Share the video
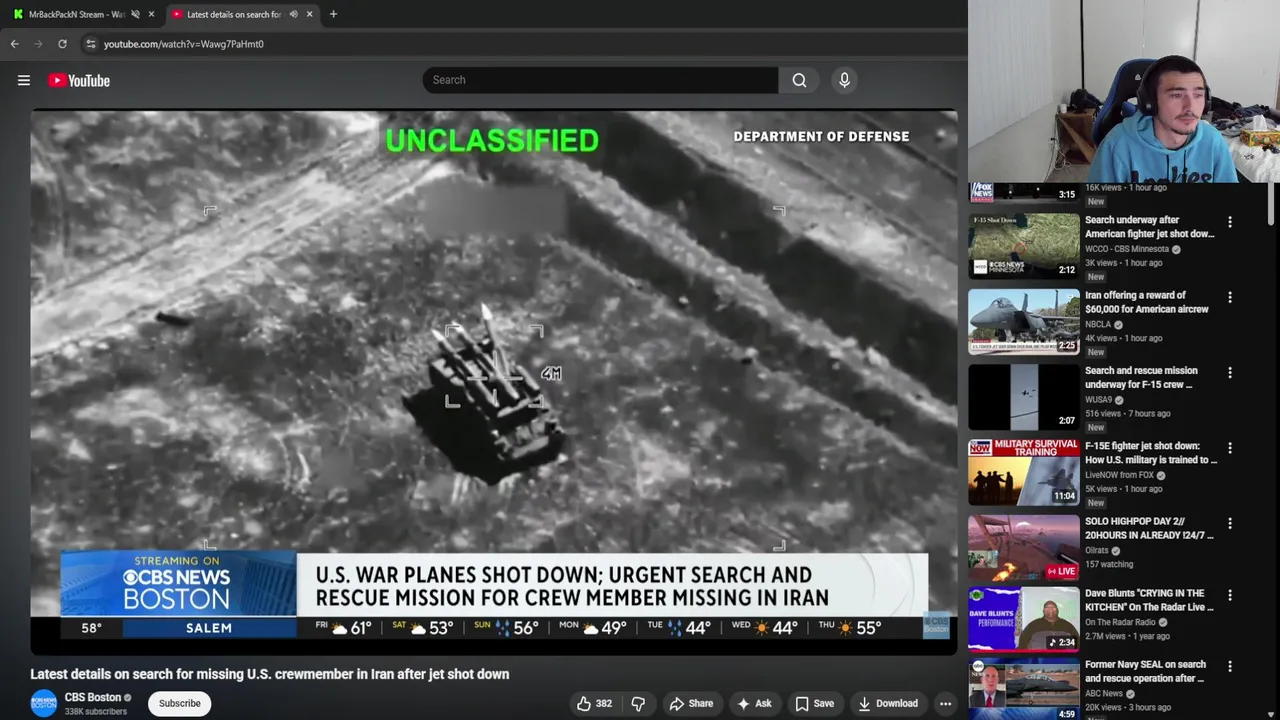1280x720 pixels. coord(691,703)
